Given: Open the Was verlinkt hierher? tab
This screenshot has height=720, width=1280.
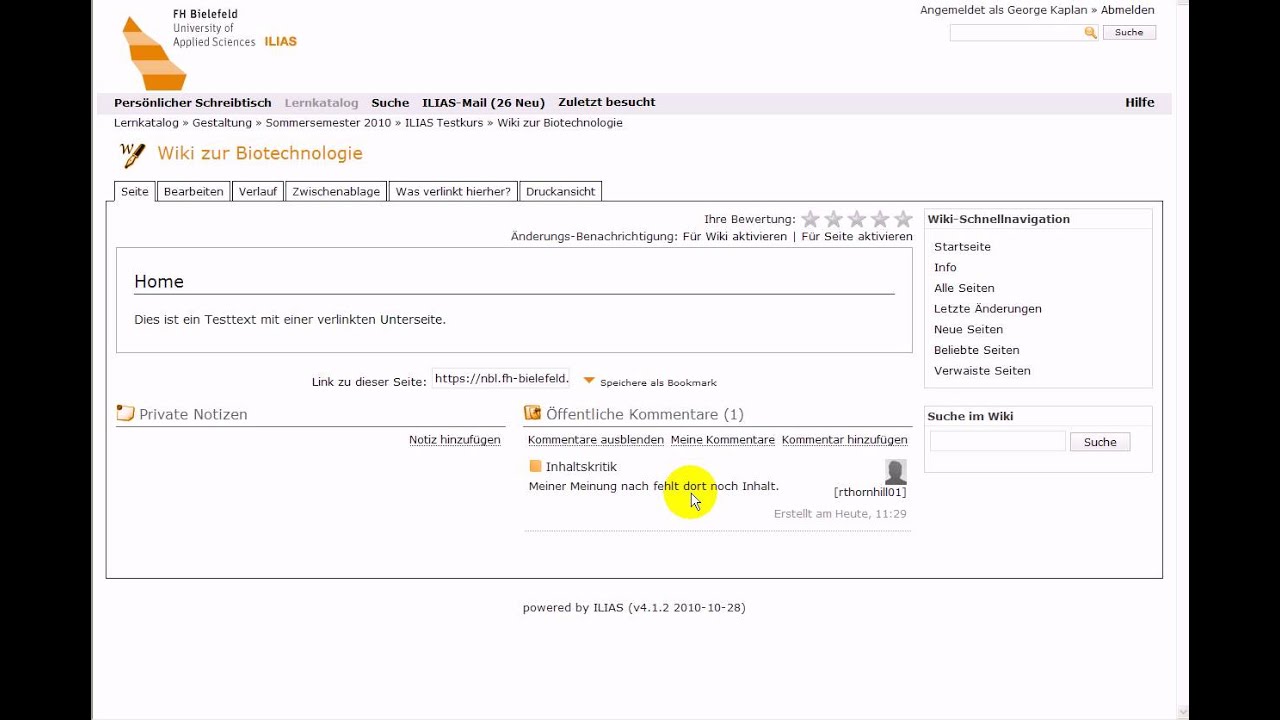Looking at the screenshot, I should [x=453, y=191].
